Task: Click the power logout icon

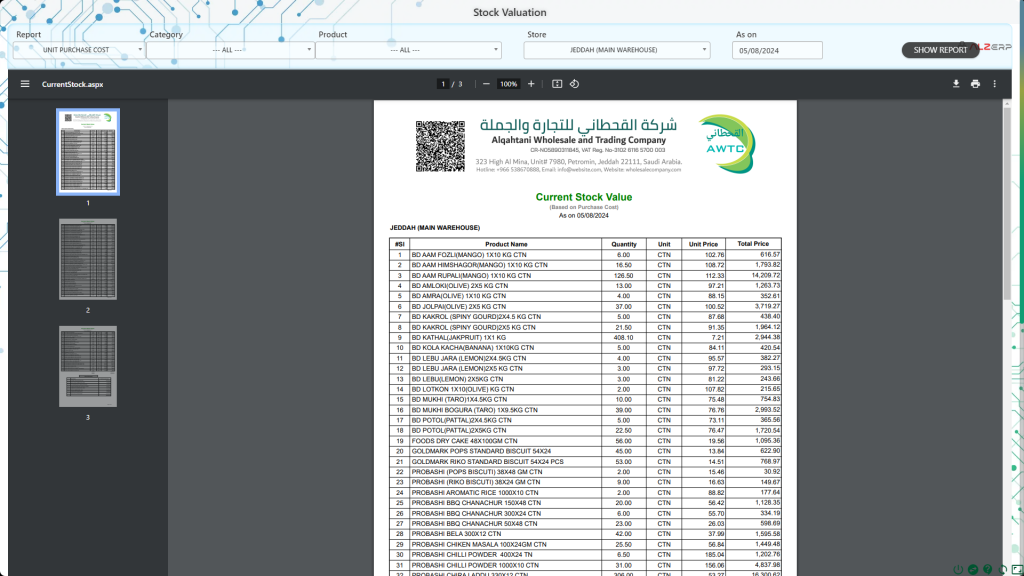Action: (958, 570)
